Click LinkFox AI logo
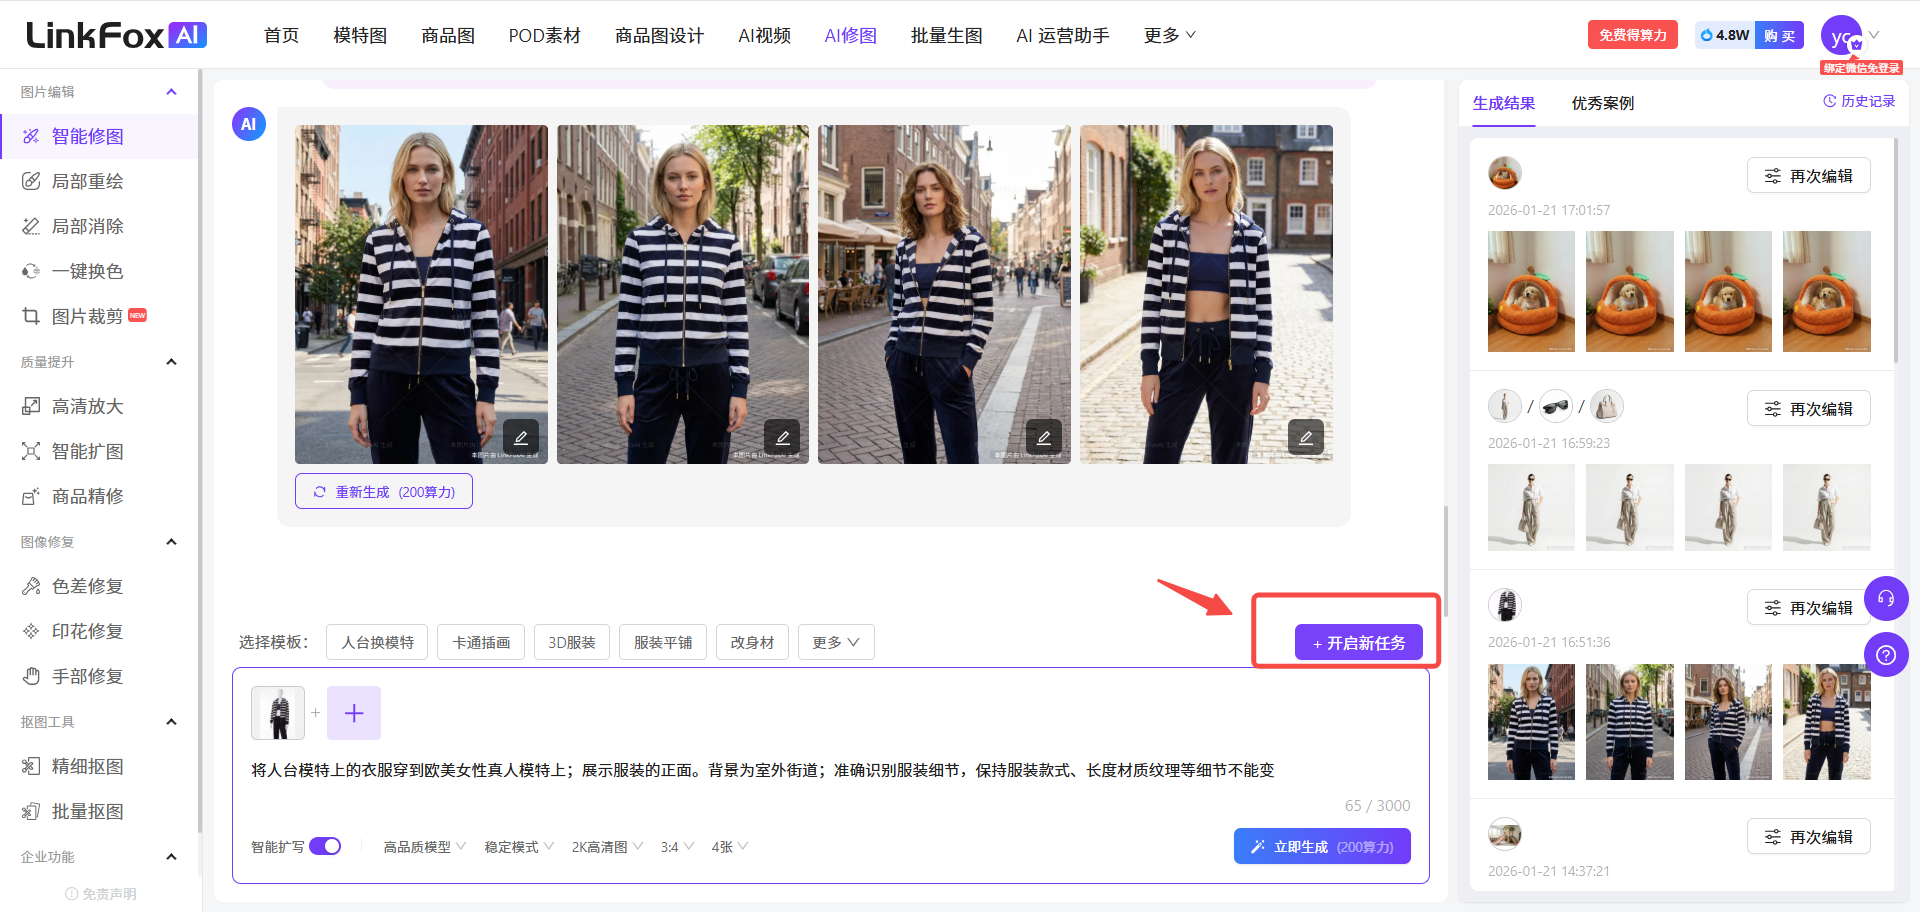 point(116,35)
